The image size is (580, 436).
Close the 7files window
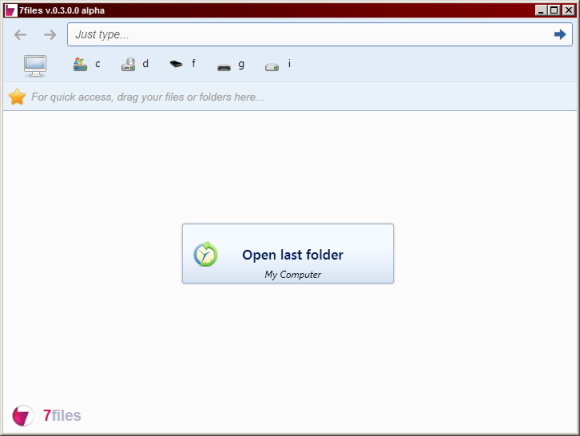click(x=568, y=10)
